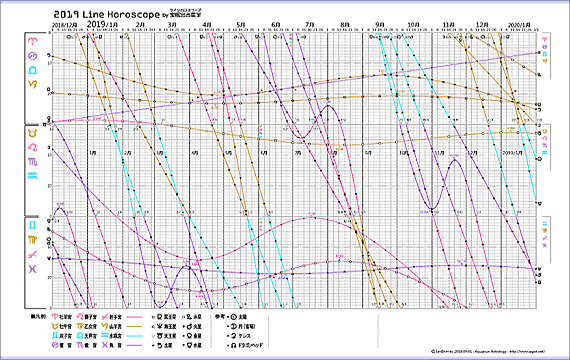The image size is (570, 360).
Task: Click the '5月' month label on the top axis
Action: click(241, 24)
